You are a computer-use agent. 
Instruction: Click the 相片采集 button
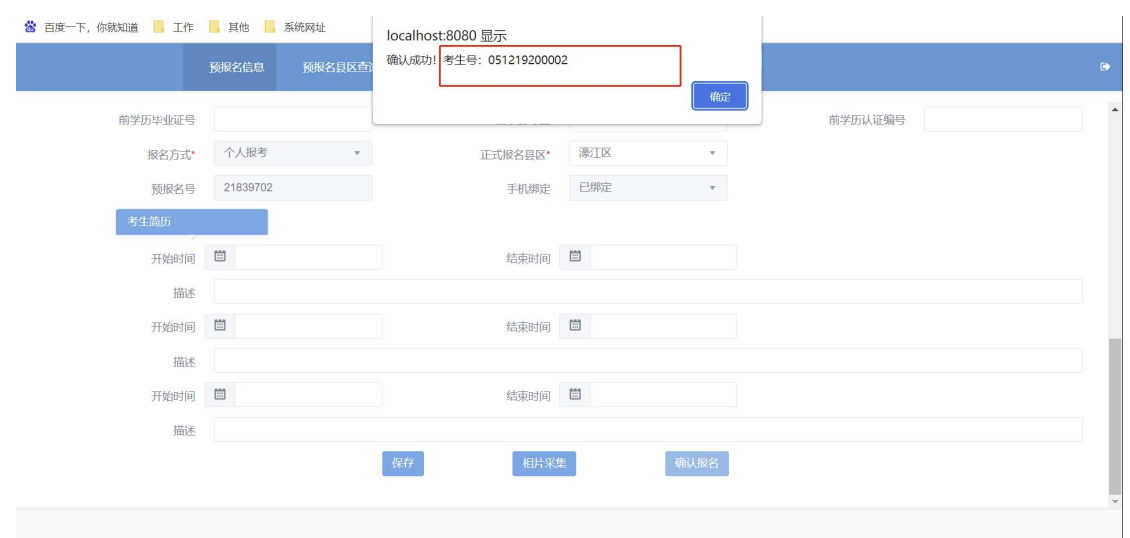pyautogui.click(x=544, y=463)
